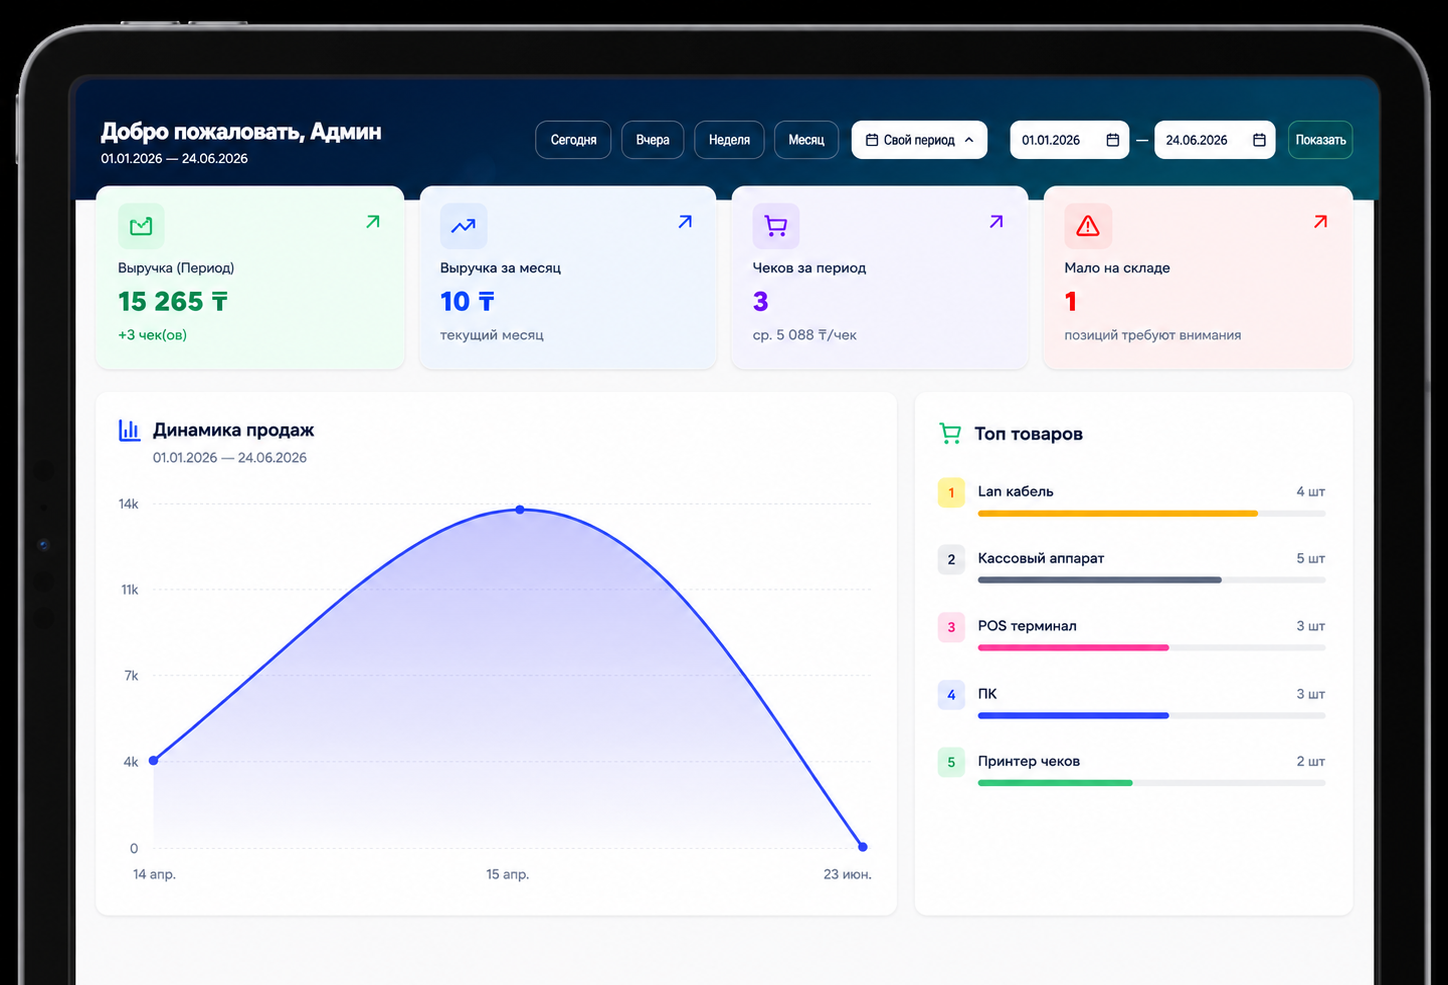Click the green revenue envelope icon
This screenshot has width=1448, height=985.
tap(141, 226)
